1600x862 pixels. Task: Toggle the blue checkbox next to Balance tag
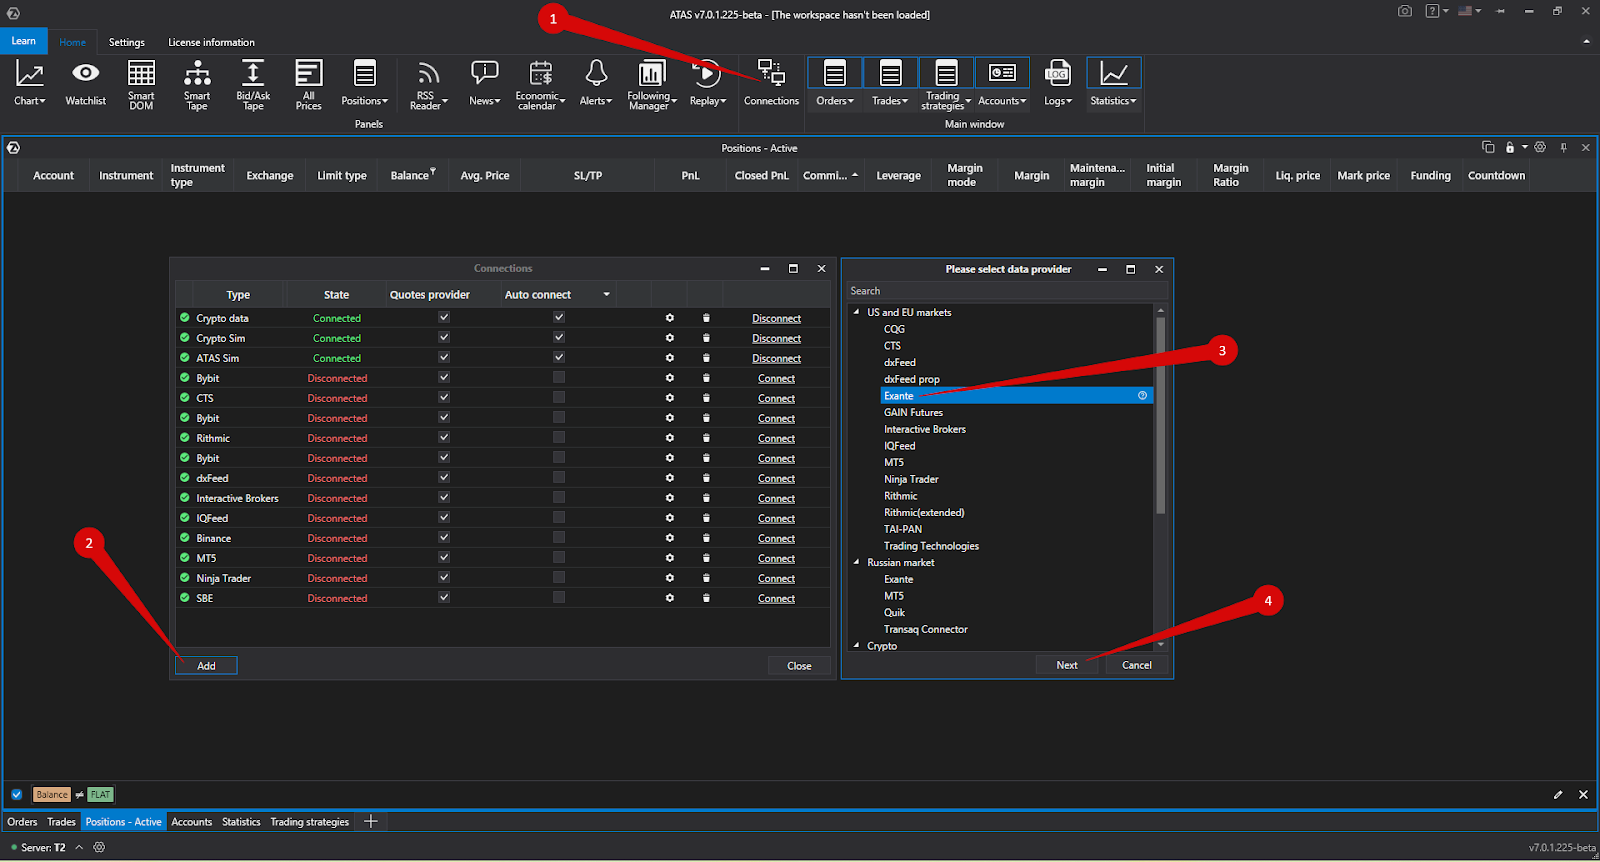pyautogui.click(x=17, y=795)
